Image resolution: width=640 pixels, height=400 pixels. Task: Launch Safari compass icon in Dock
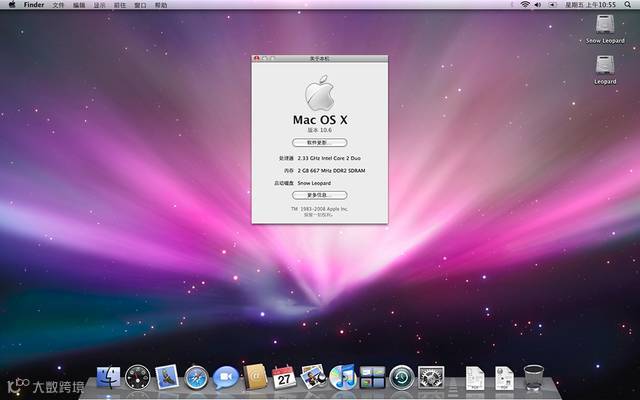click(196, 378)
